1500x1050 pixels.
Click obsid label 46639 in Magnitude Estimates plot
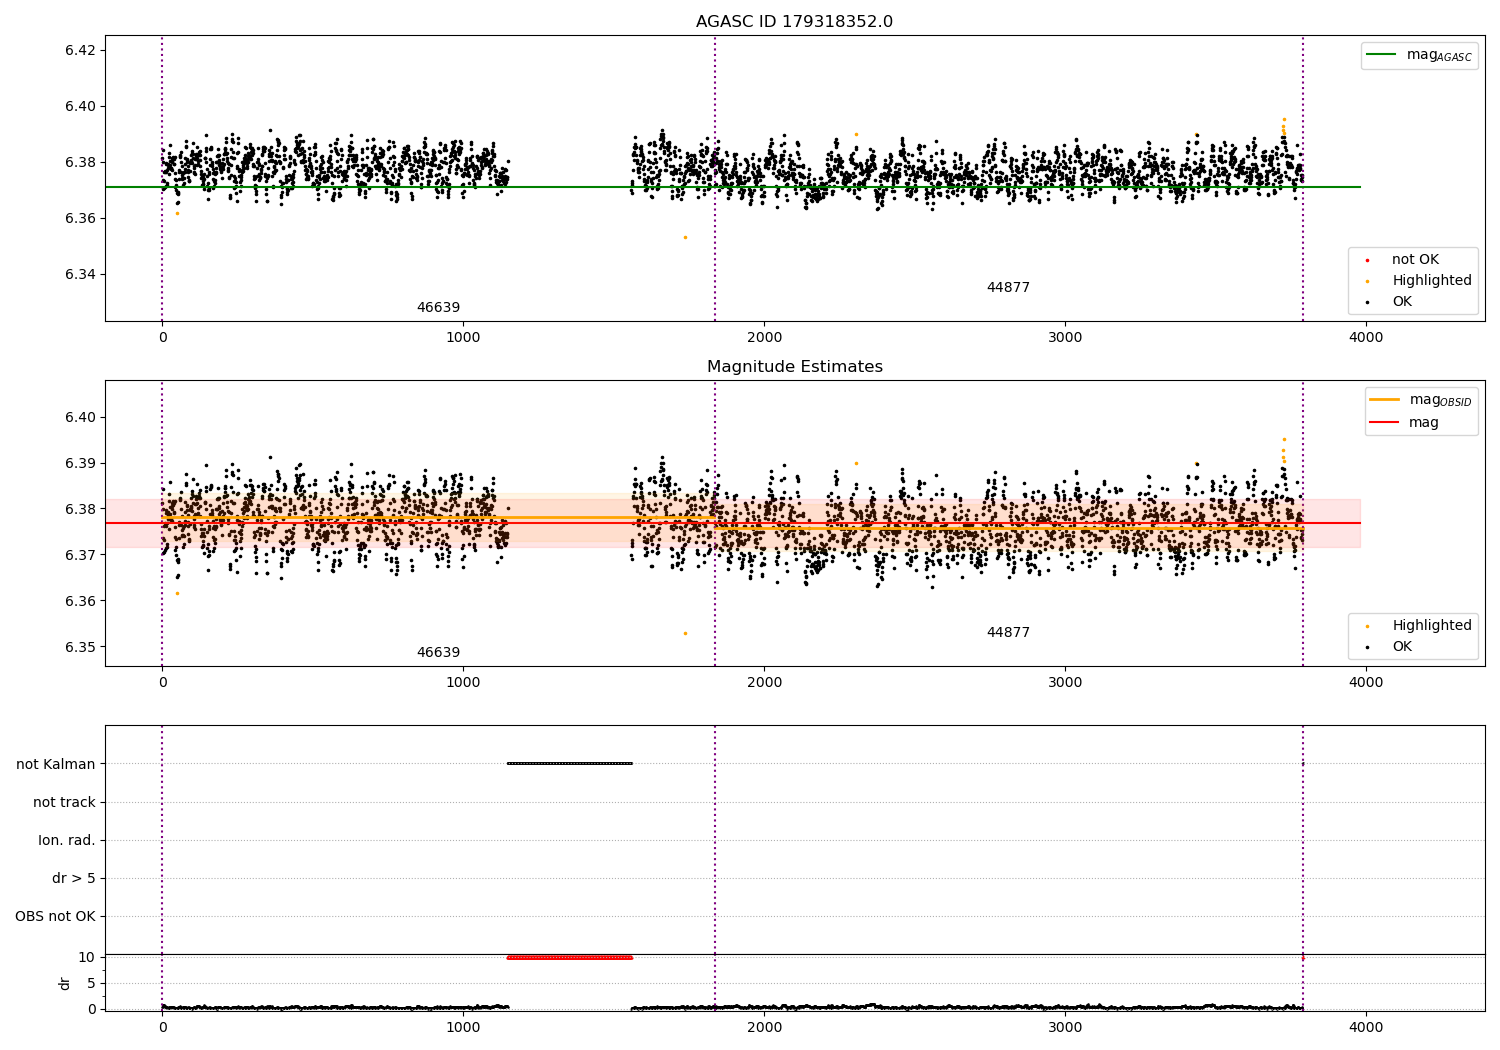coord(438,653)
